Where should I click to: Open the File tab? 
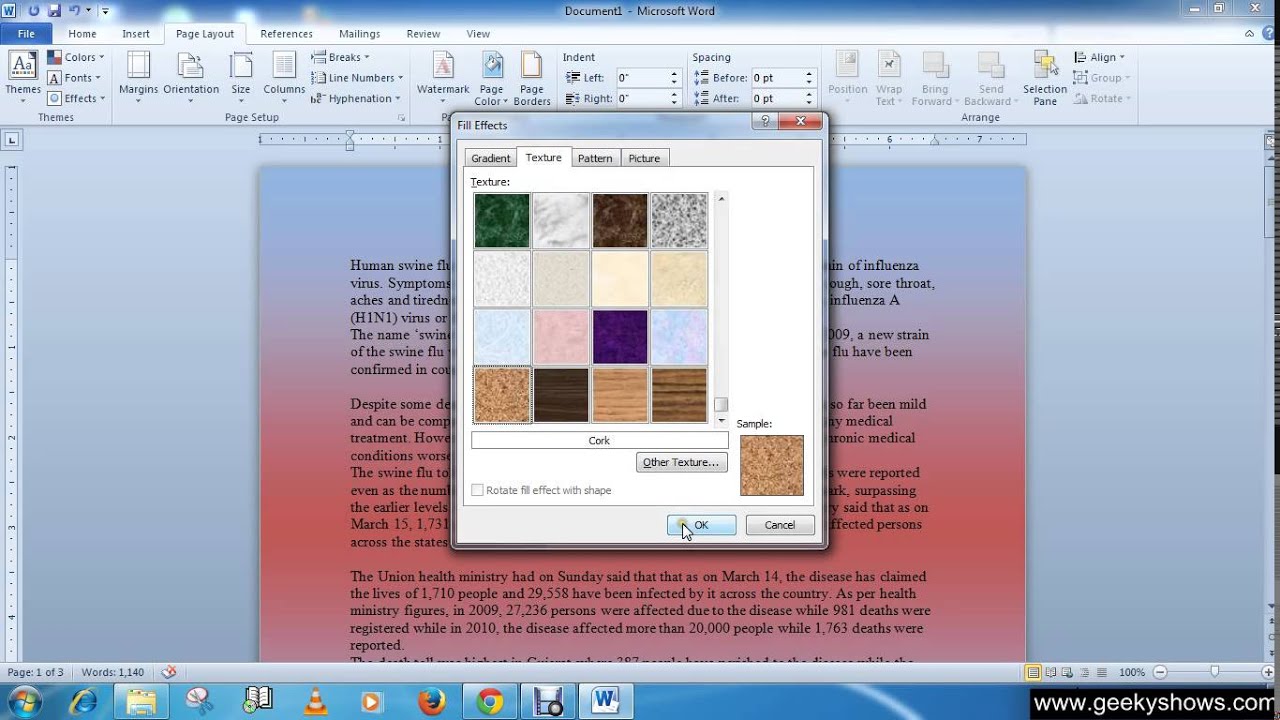coord(26,33)
